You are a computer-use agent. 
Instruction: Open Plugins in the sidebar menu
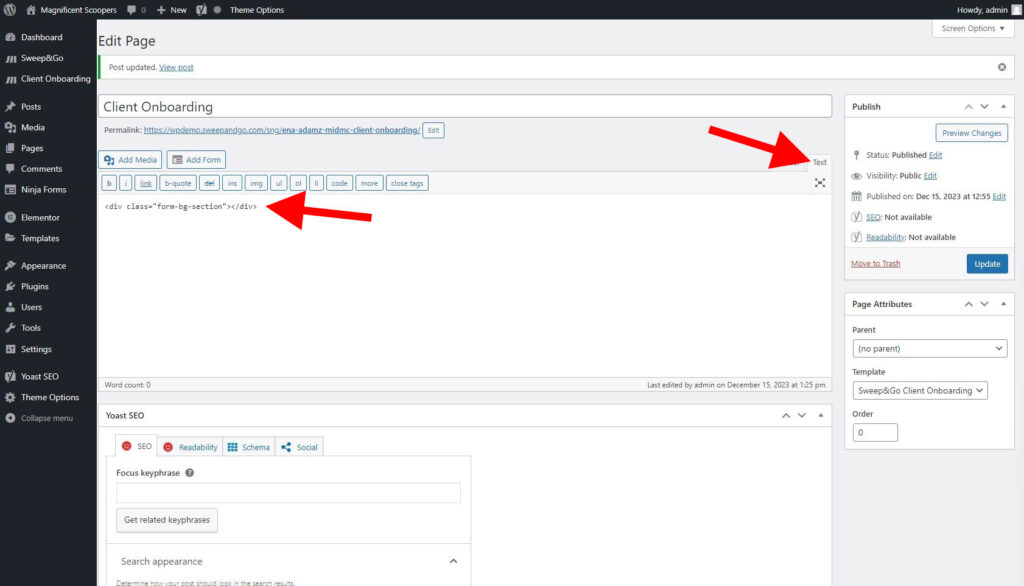coord(35,286)
